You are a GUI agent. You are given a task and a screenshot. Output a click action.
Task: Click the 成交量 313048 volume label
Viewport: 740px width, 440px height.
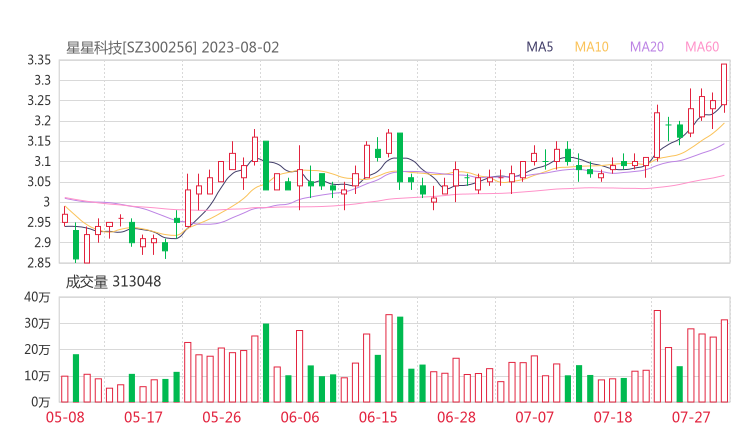point(113,282)
